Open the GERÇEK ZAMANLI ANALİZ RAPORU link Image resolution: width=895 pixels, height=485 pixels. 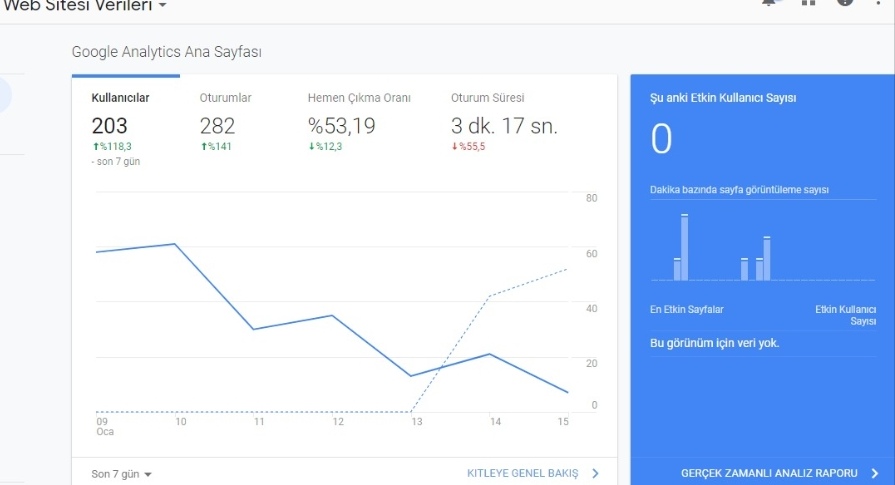[x=769, y=473]
